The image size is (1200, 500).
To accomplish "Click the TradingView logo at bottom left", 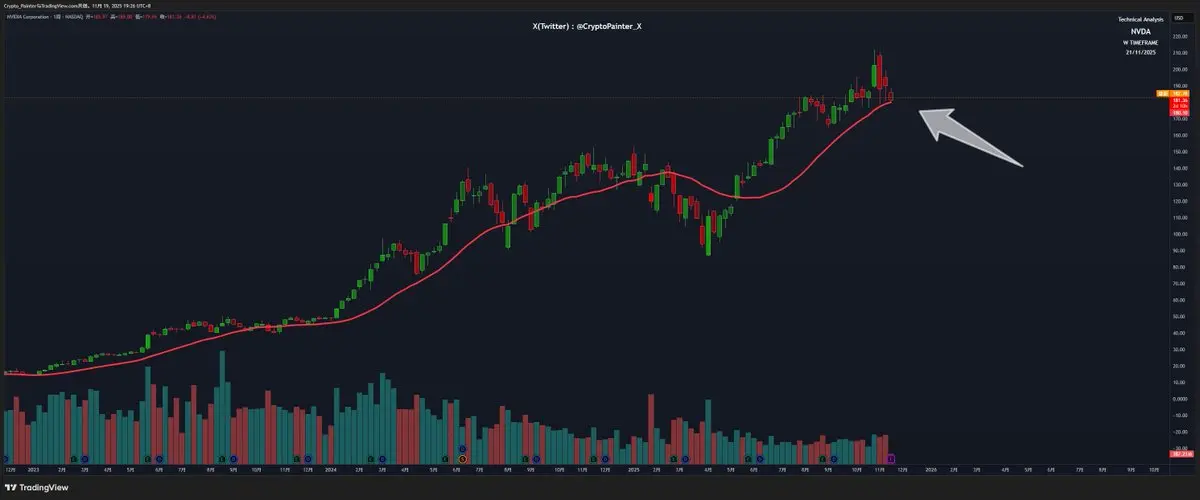I will pyautogui.click(x=37, y=487).
